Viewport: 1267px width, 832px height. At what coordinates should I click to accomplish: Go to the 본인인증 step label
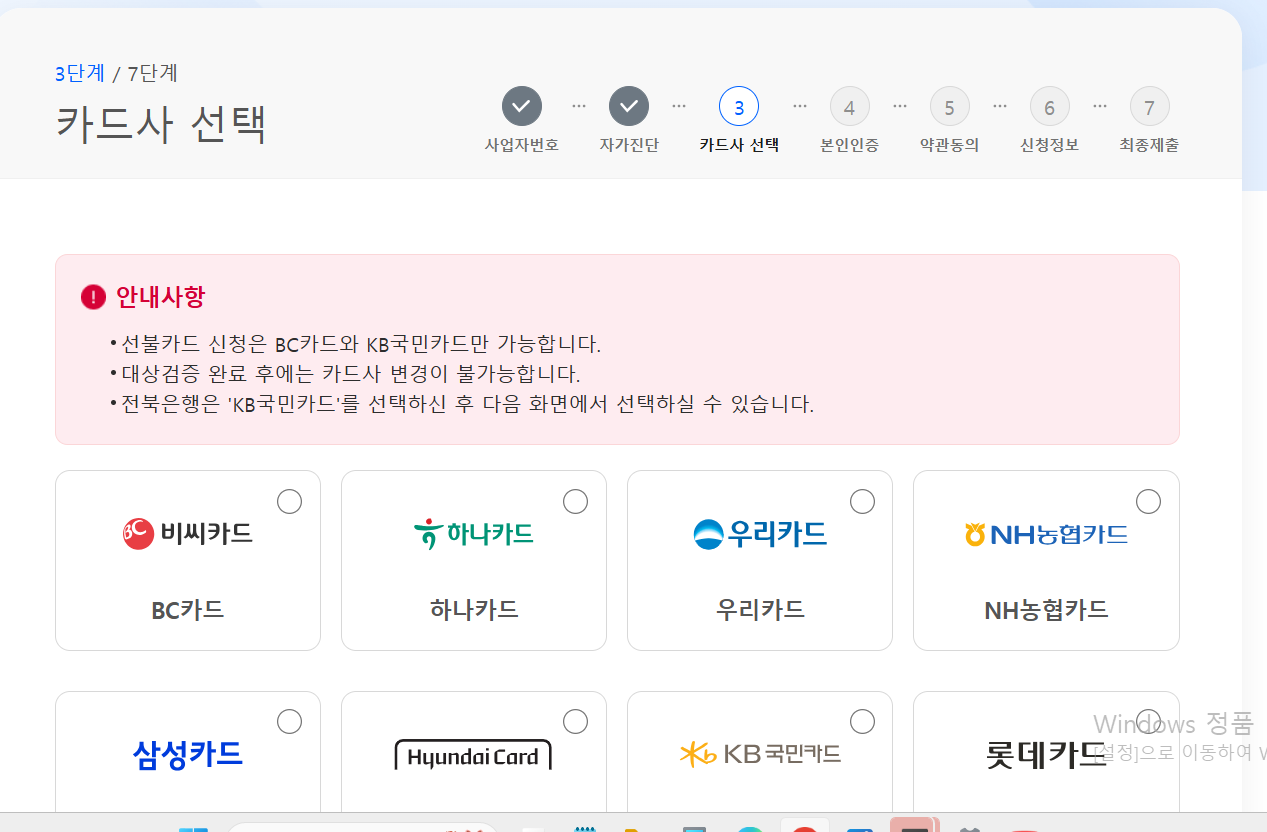point(849,145)
